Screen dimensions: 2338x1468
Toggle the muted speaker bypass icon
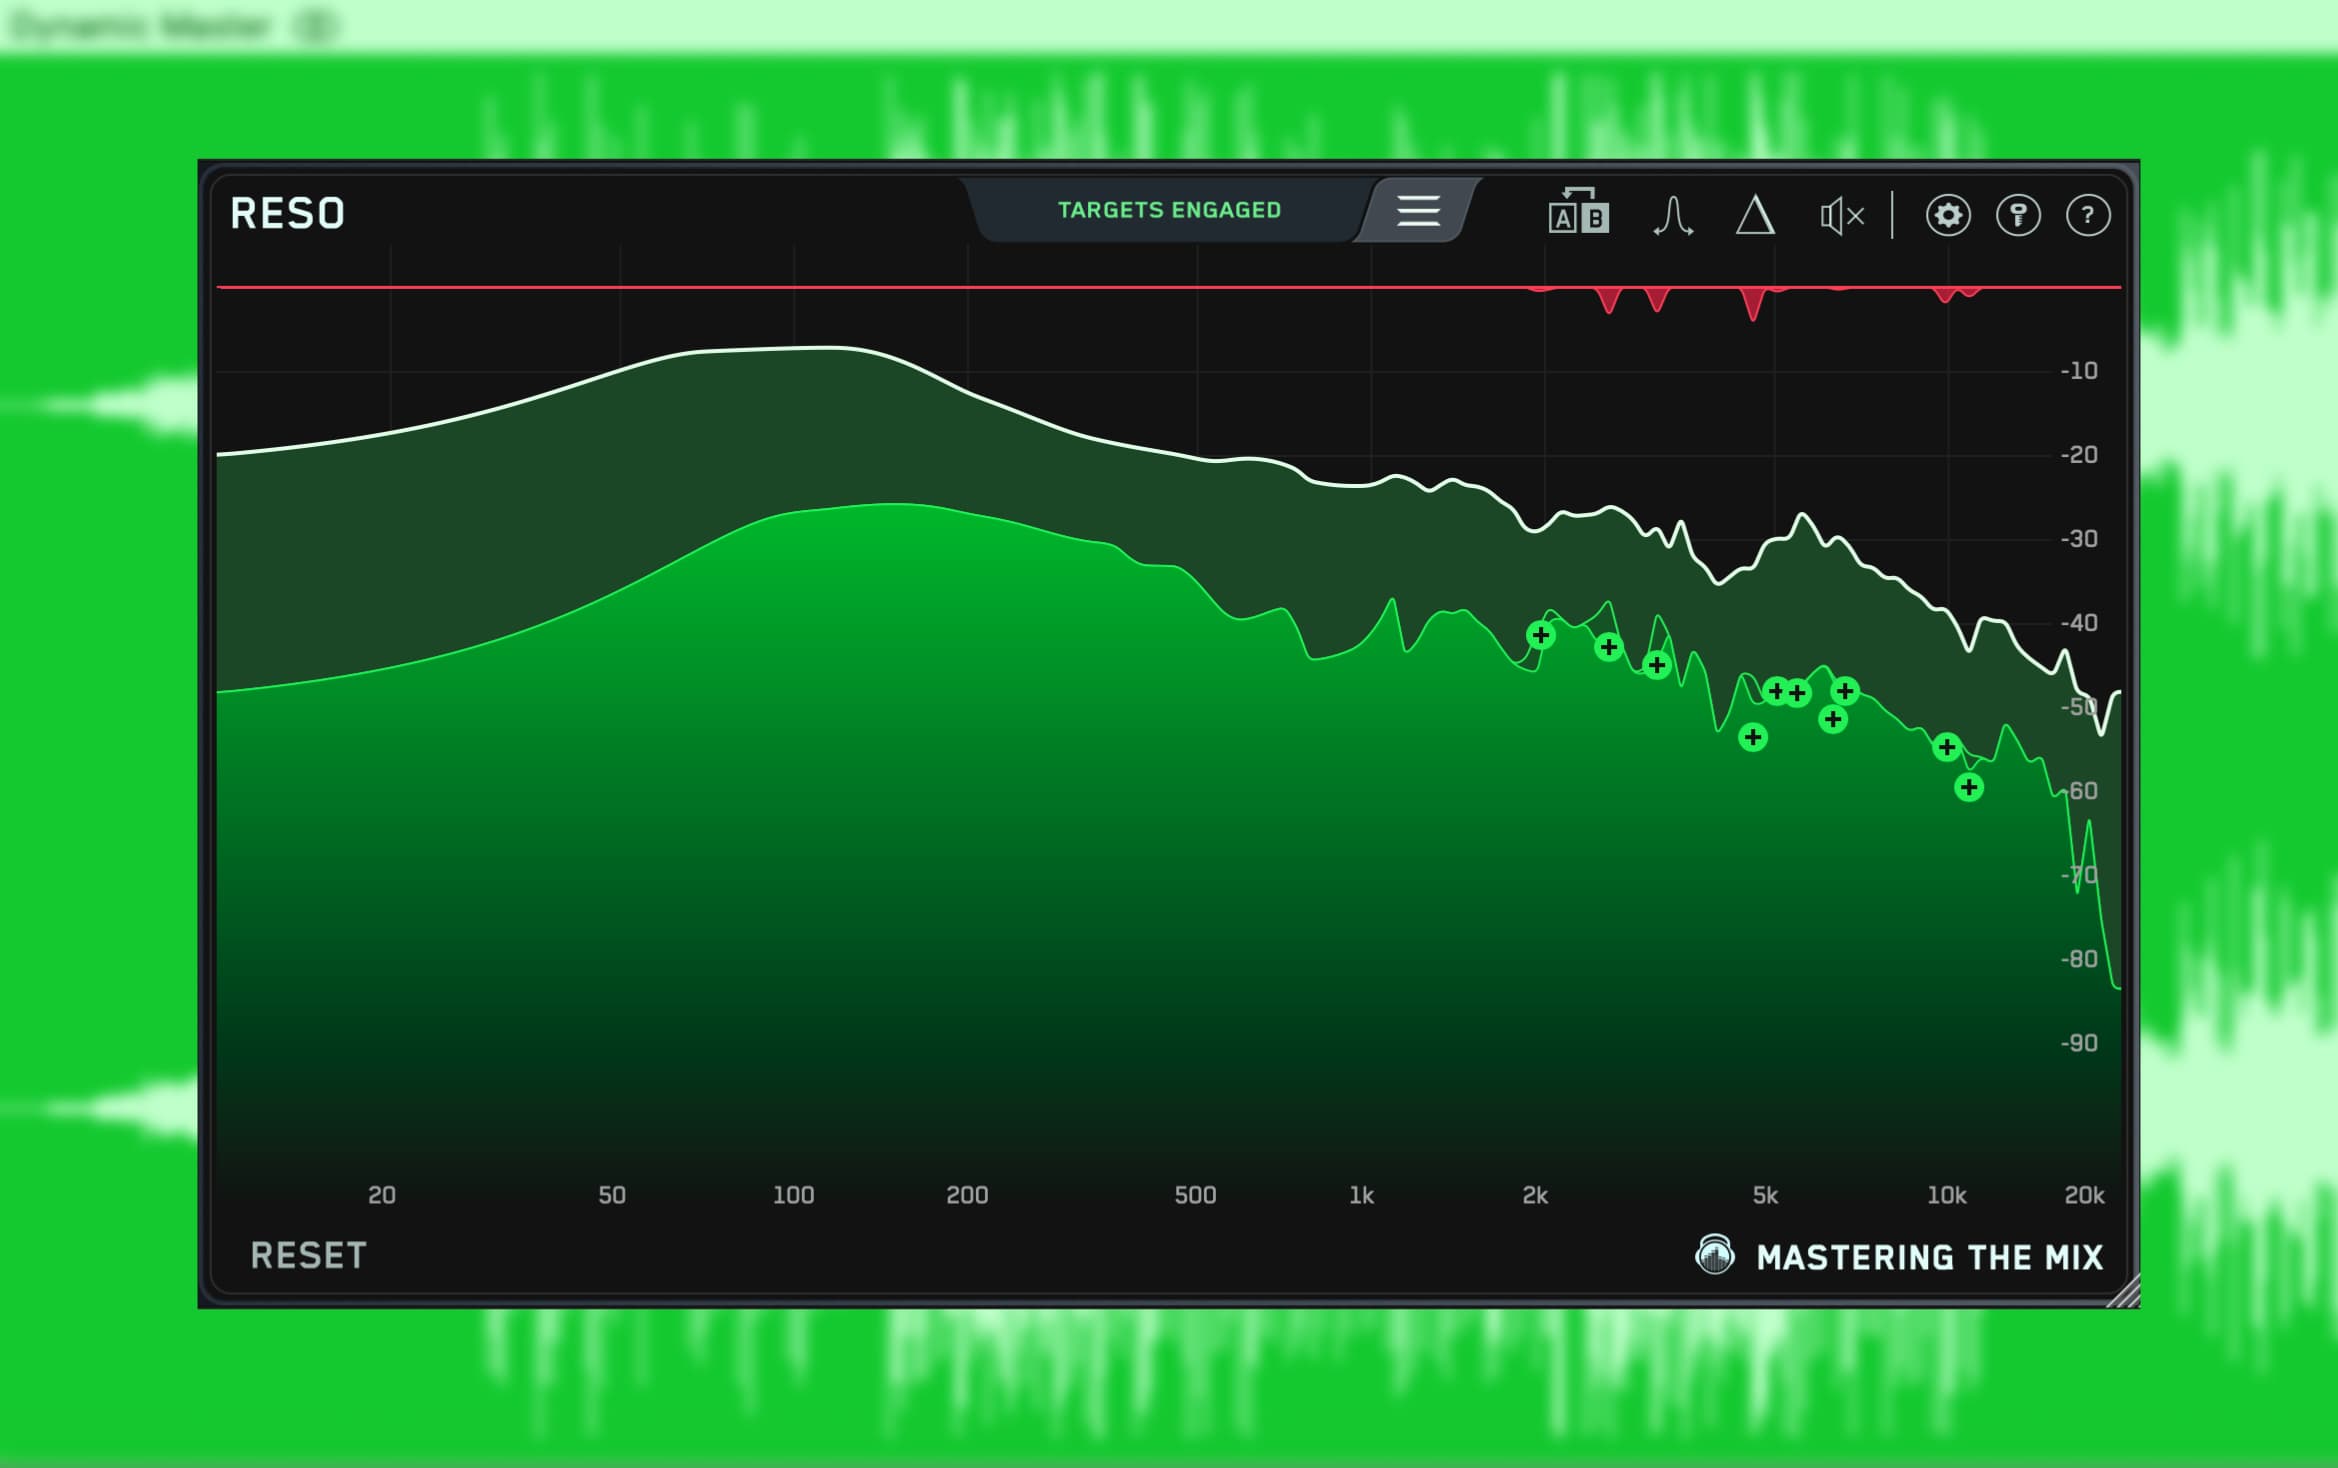pyautogui.click(x=1842, y=215)
